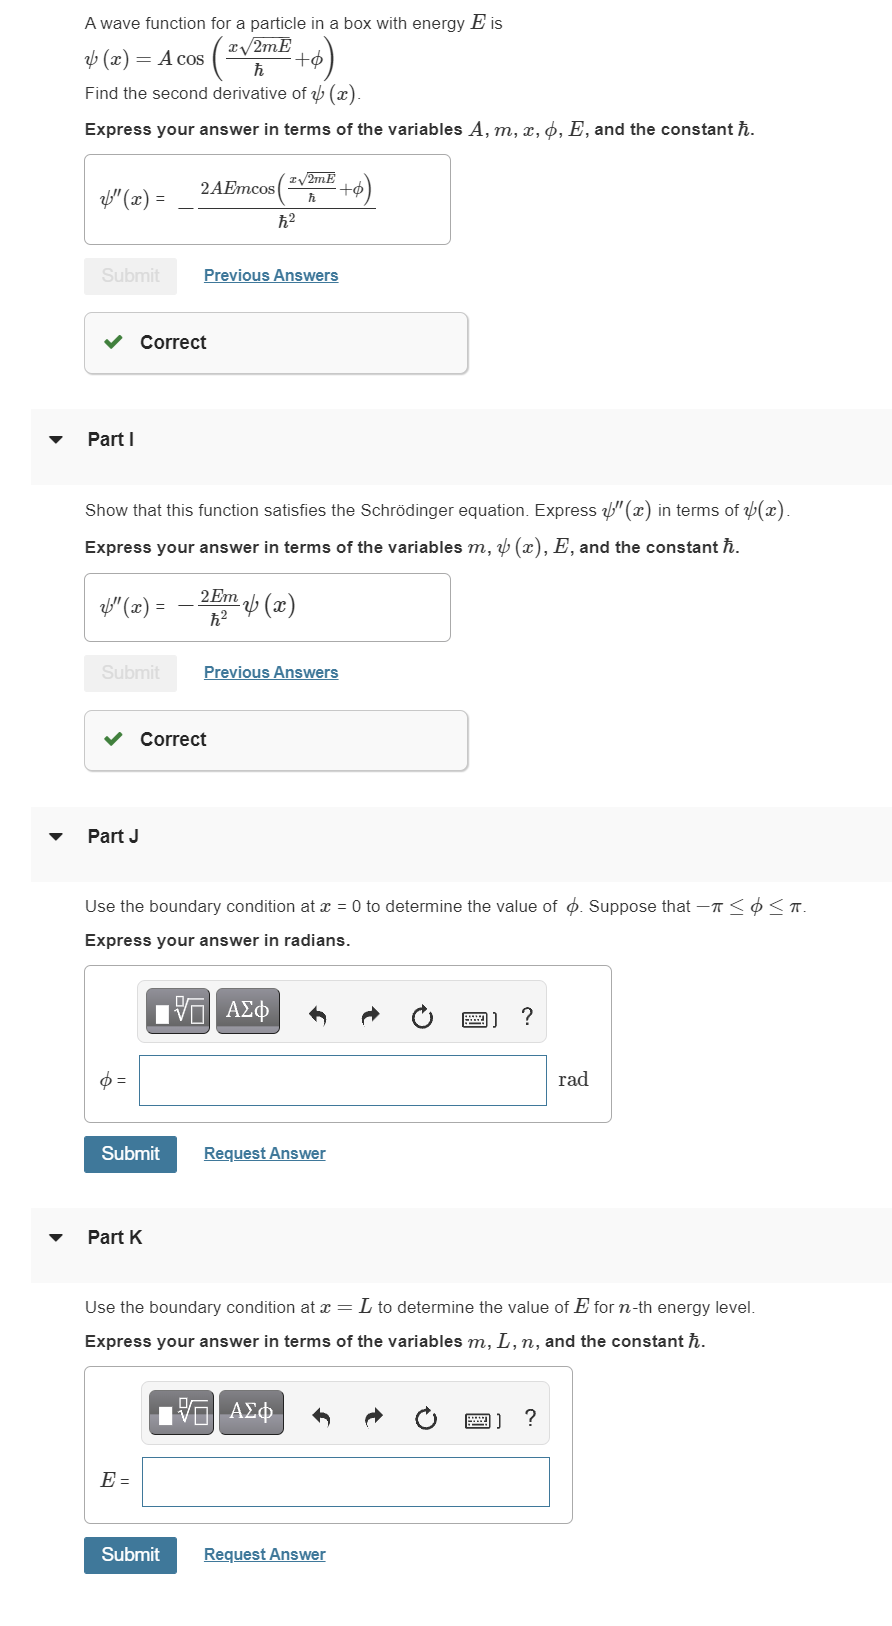Image resolution: width=892 pixels, height=1626 pixels.
Task: Open templates (fraction/root) tool in Part J
Action: point(178,1011)
